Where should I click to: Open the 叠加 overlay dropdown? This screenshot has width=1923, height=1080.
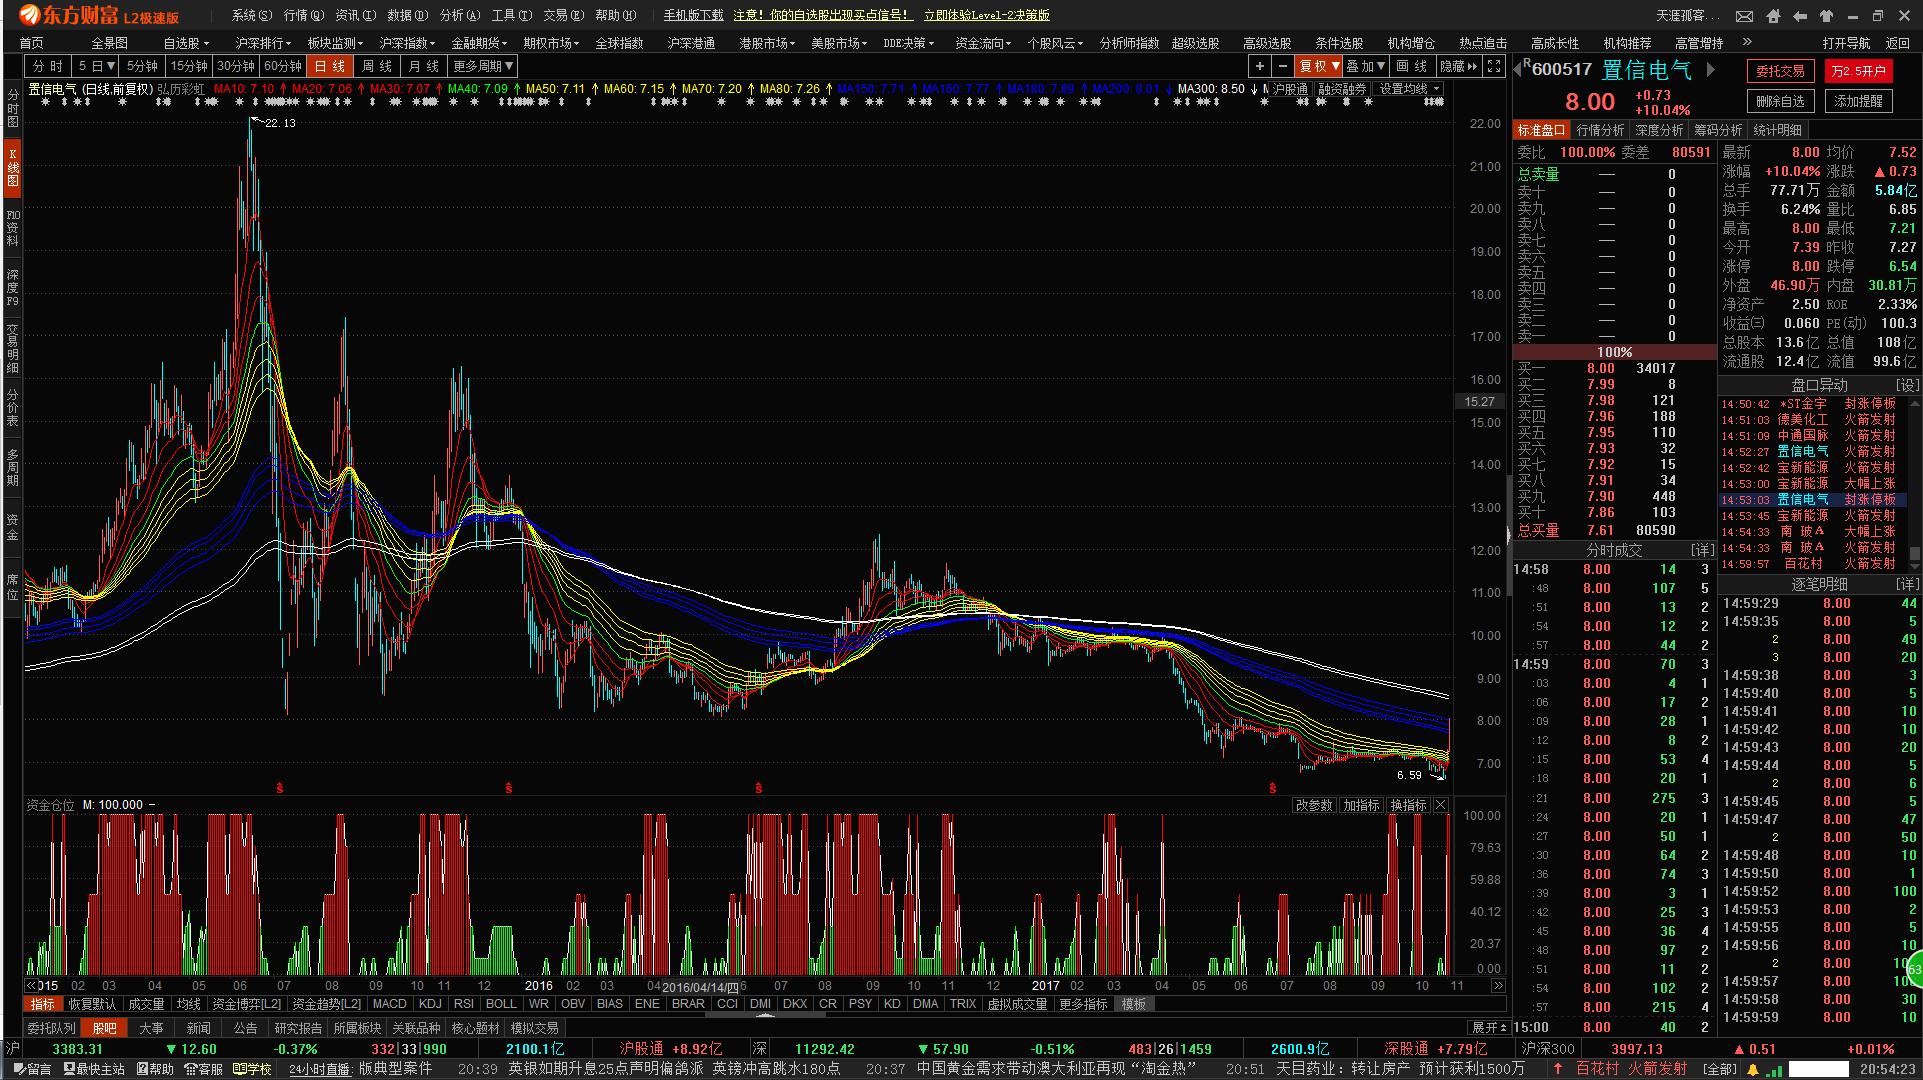(1366, 66)
